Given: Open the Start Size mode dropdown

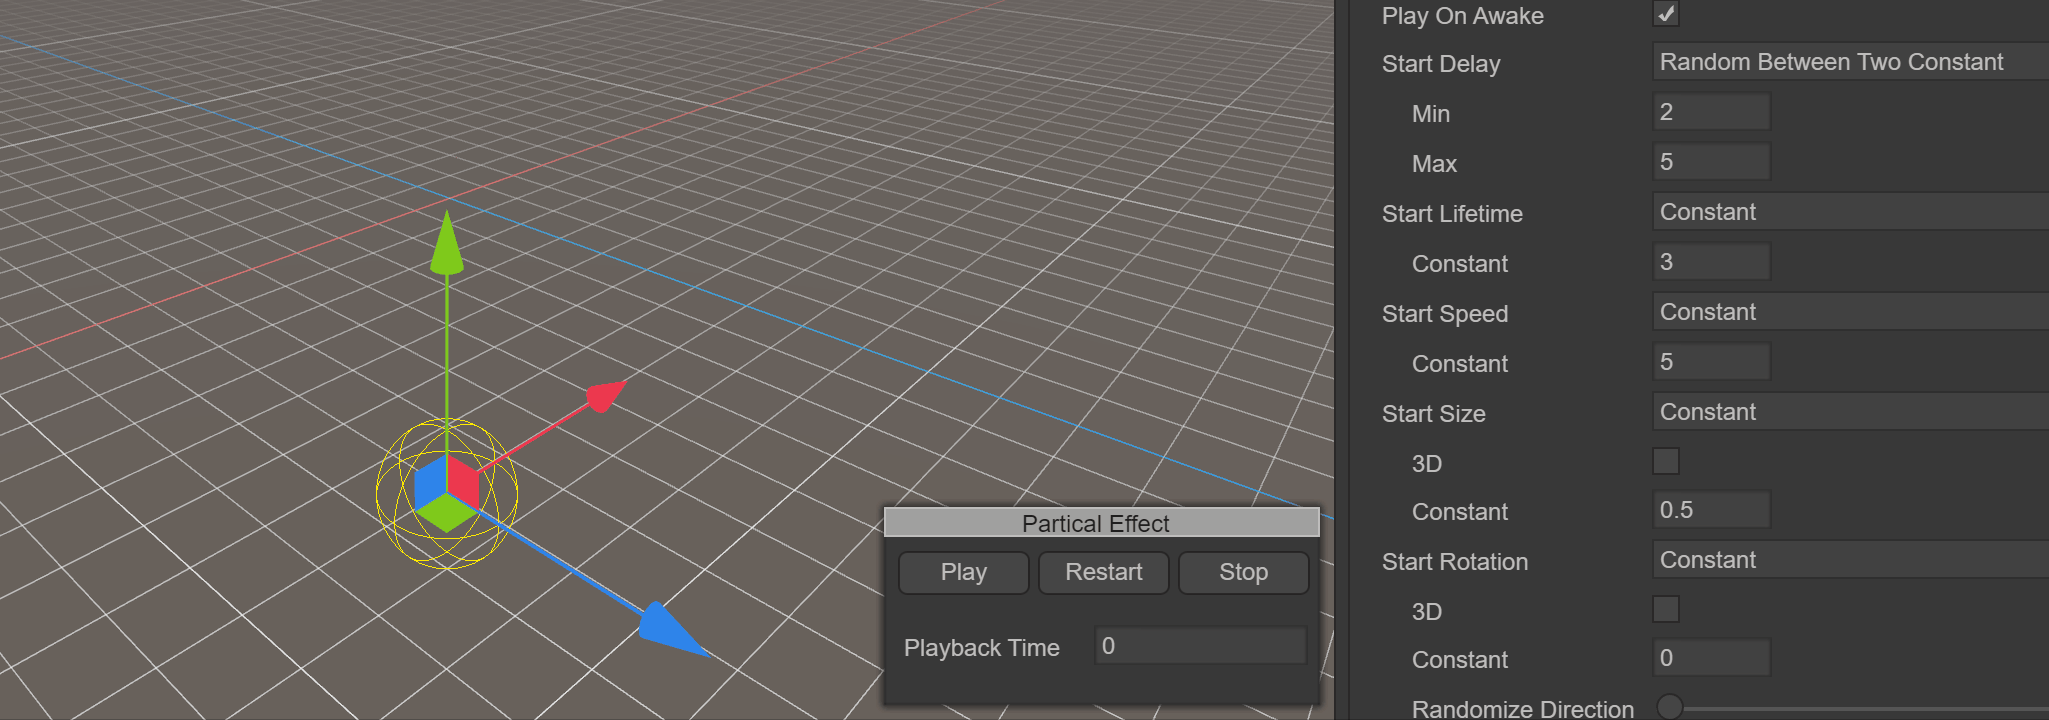Looking at the screenshot, I should click(x=1848, y=412).
